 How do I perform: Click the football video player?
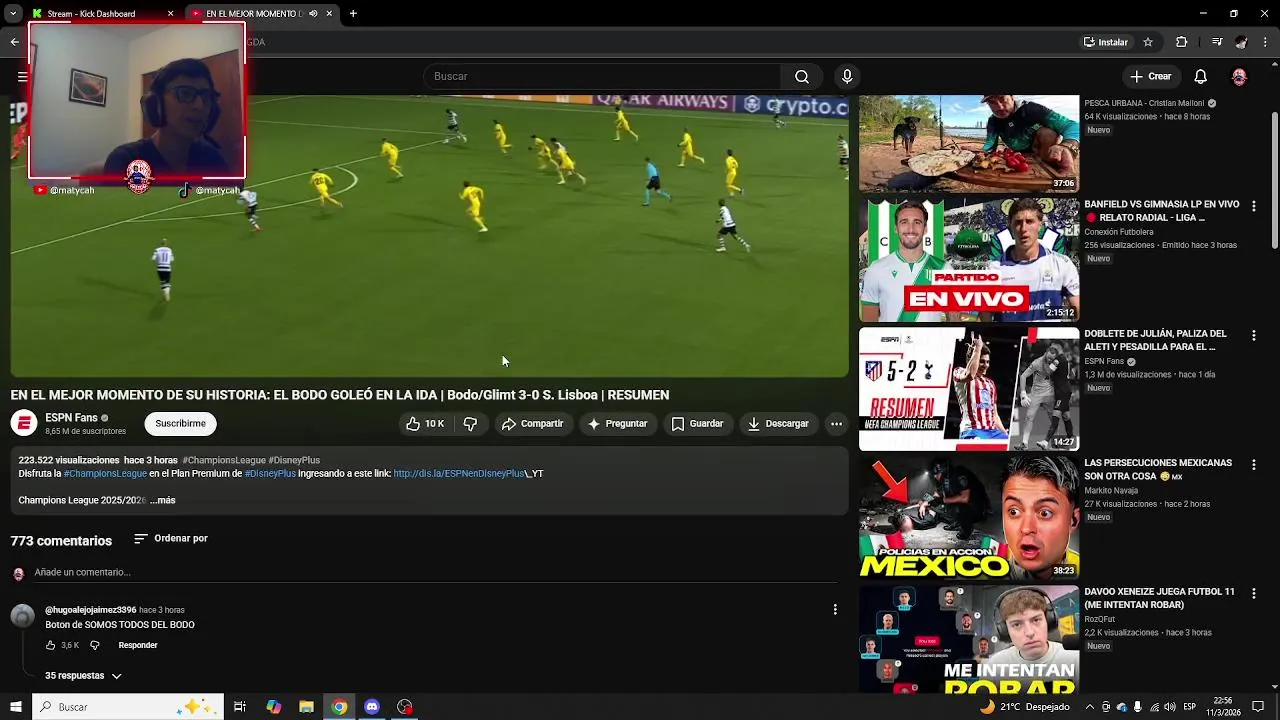point(430,236)
